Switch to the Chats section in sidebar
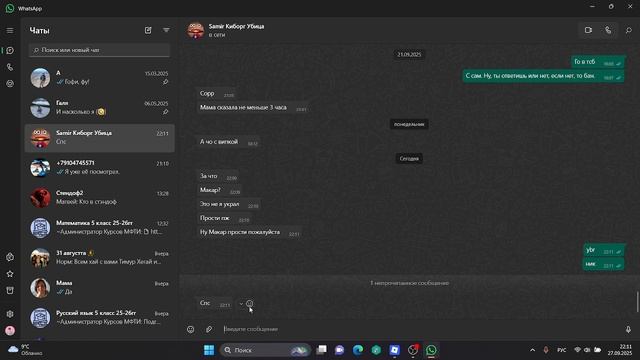 click(10, 51)
